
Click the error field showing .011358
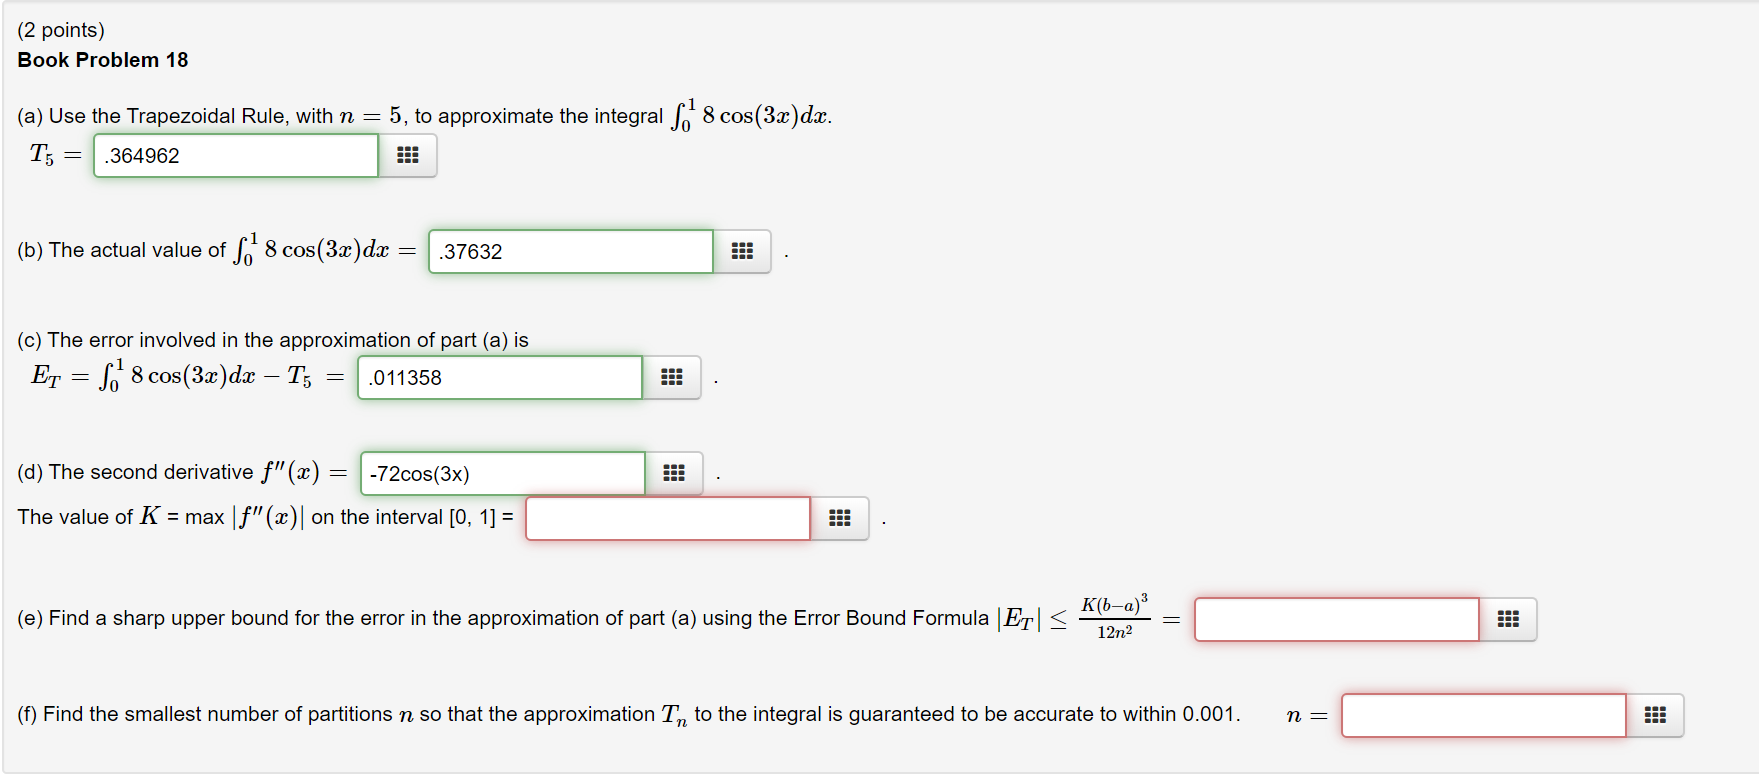coord(498,377)
